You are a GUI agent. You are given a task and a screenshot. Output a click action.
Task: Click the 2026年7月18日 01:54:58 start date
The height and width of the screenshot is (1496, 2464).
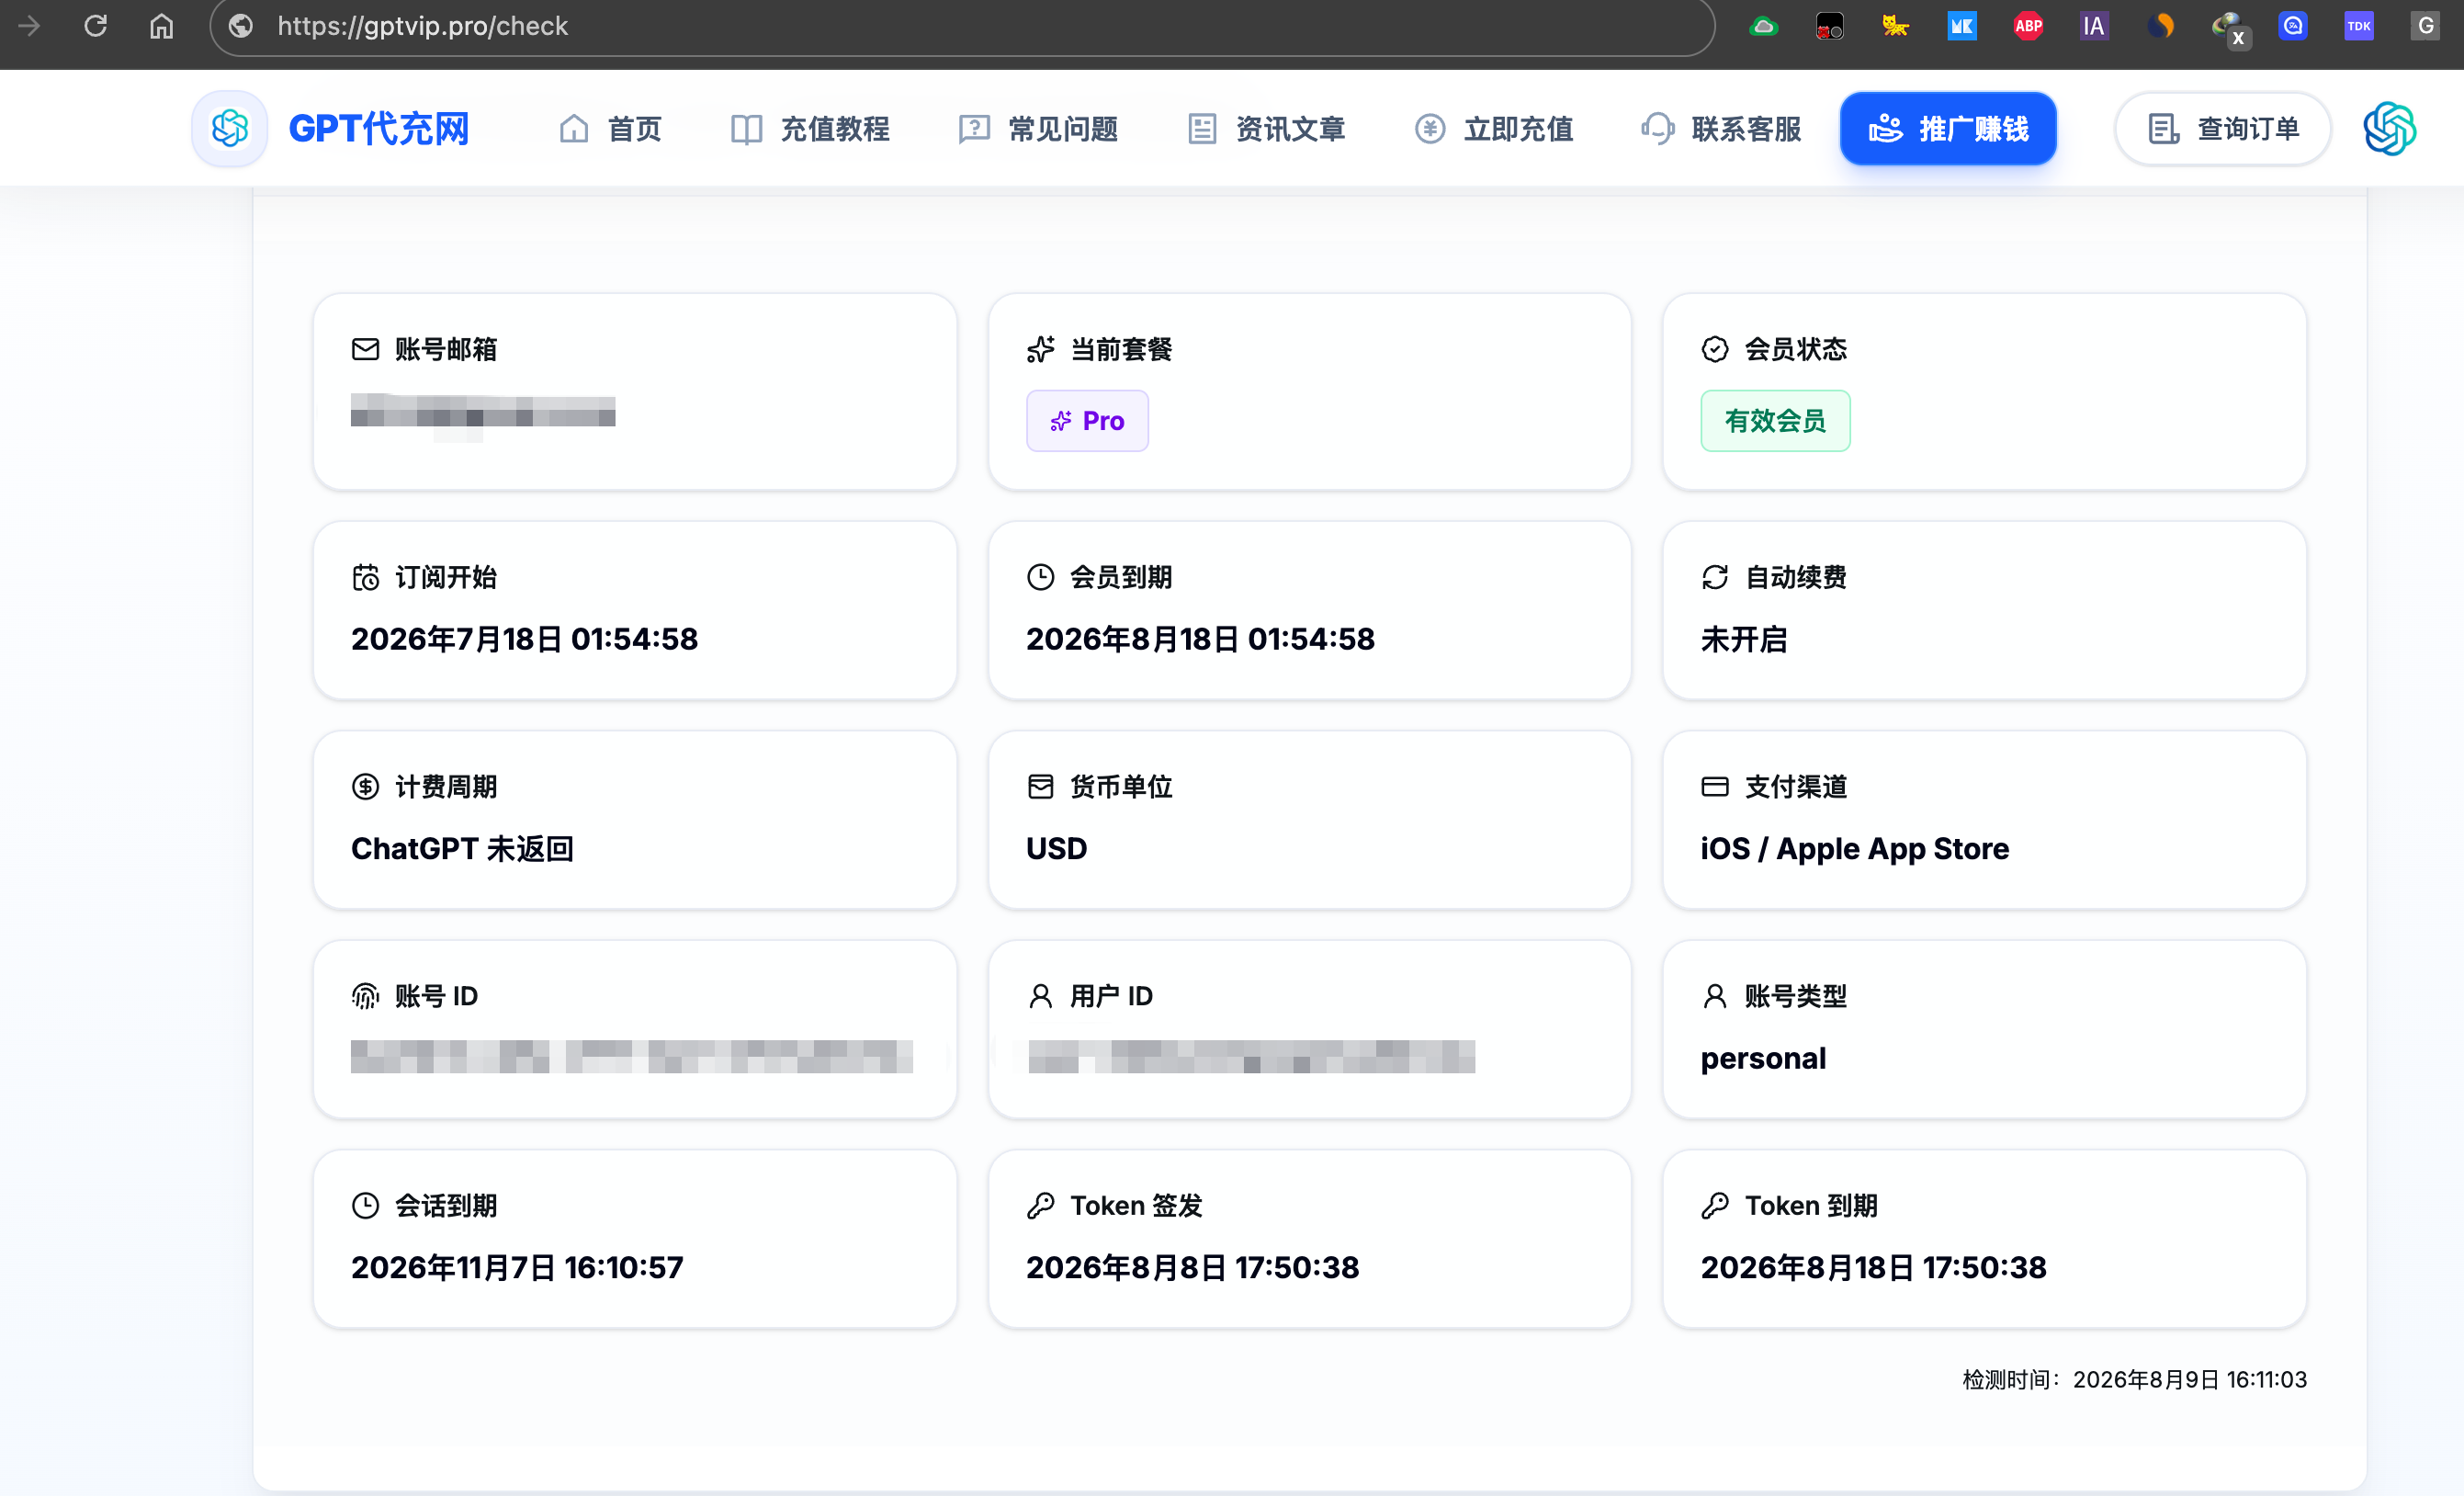tap(524, 639)
